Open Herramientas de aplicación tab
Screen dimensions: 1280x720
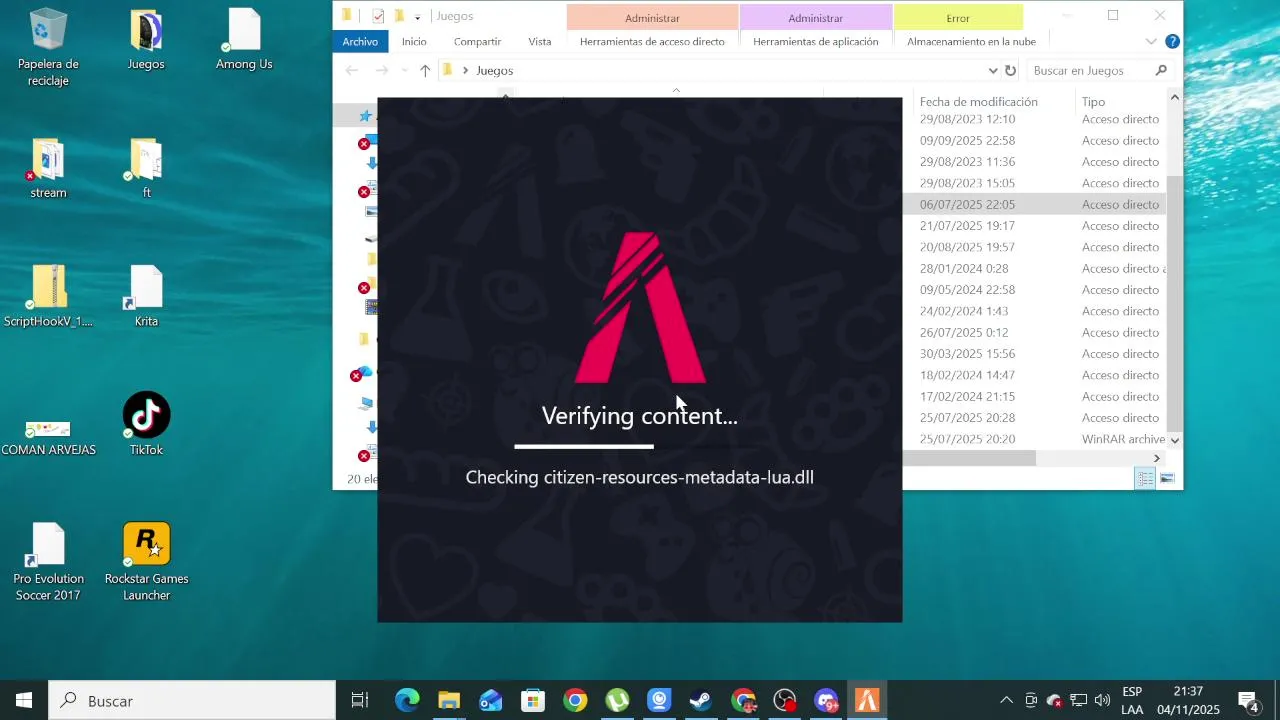(816, 42)
